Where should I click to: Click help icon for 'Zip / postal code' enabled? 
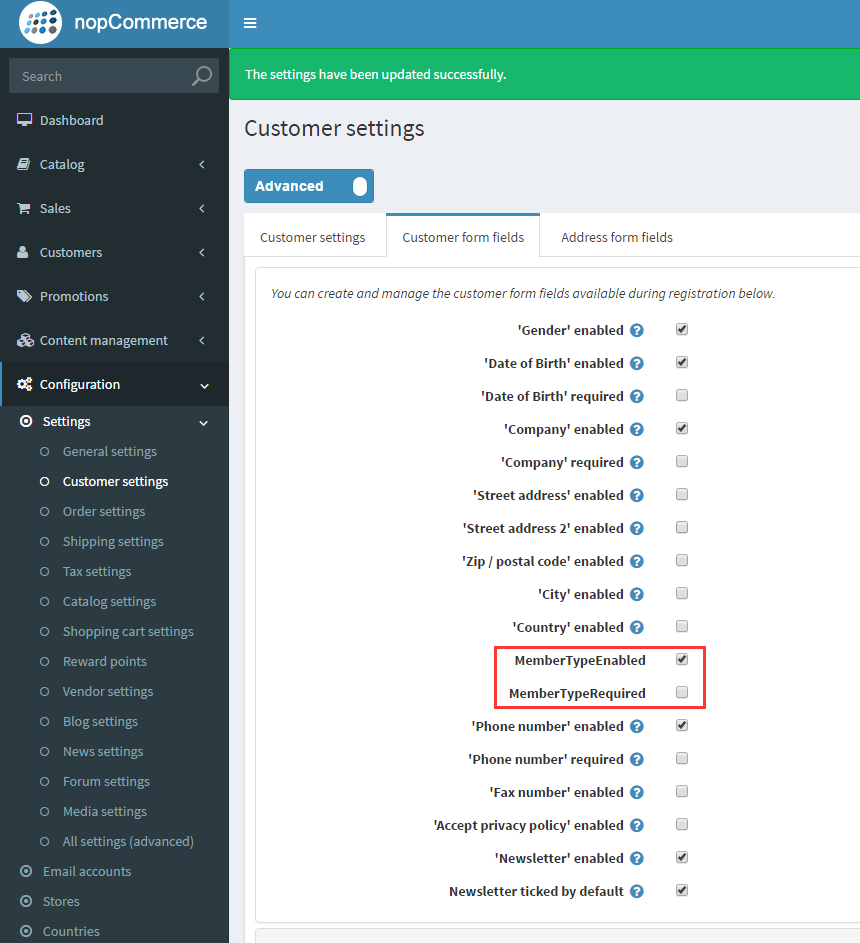(637, 561)
